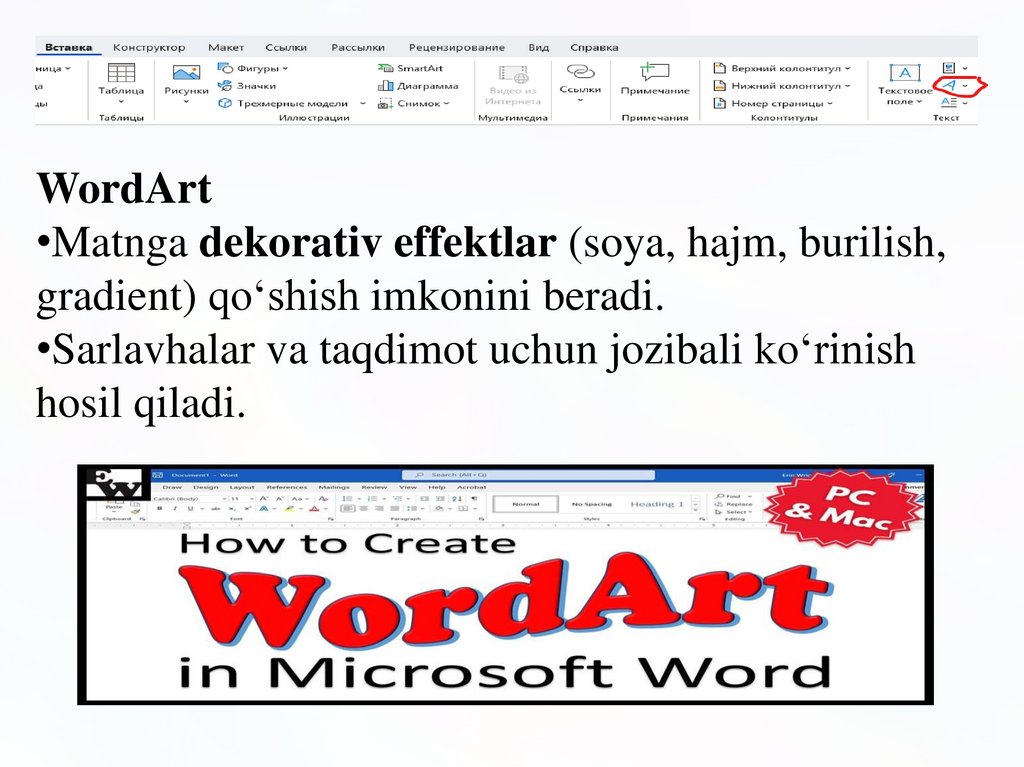This screenshot has height=767, width=1024.
Task: Select the Normal style in embedded Word
Action: (526, 504)
